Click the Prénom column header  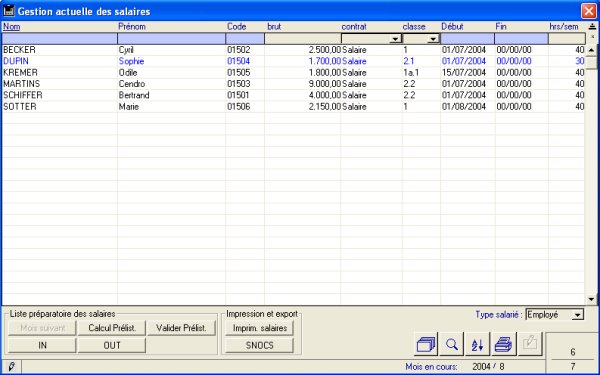[132, 26]
